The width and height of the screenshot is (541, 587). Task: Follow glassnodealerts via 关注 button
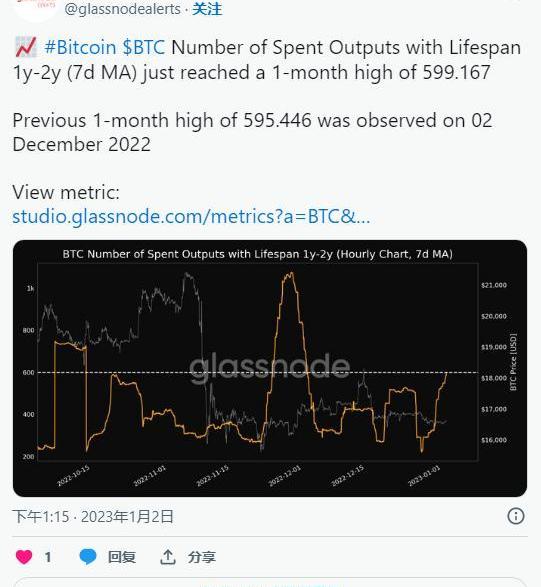(207, 9)
